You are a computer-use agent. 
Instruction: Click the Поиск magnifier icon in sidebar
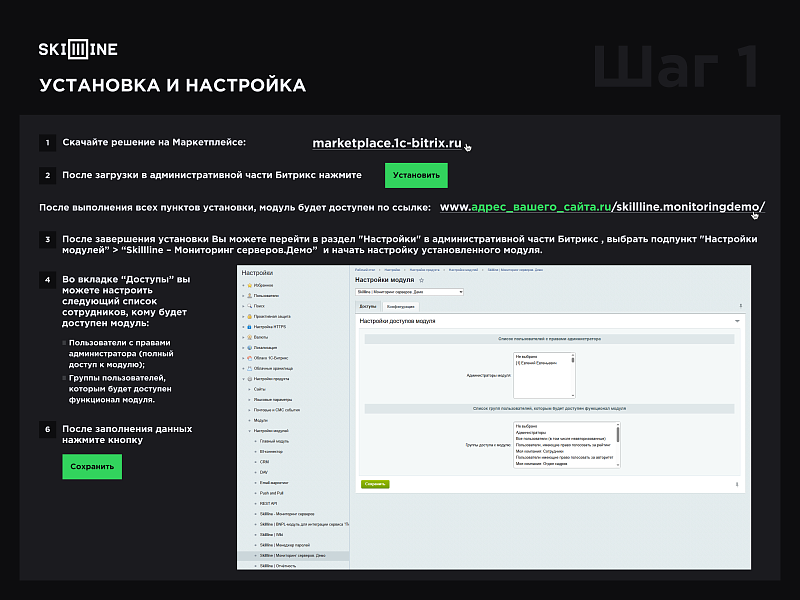[249, 307]
